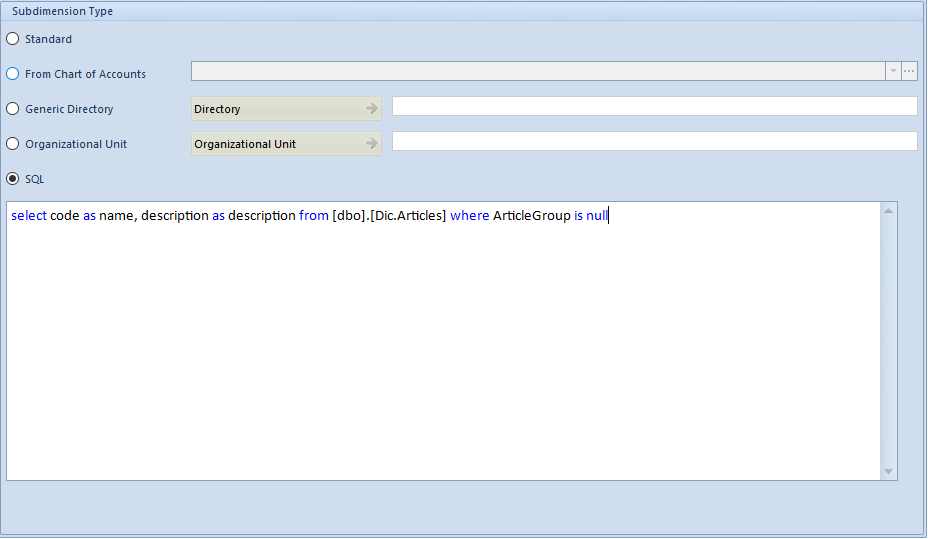Focus the Organizational Unit text field
This screenshot has height=539, width=928.
[x=655, y=141]
